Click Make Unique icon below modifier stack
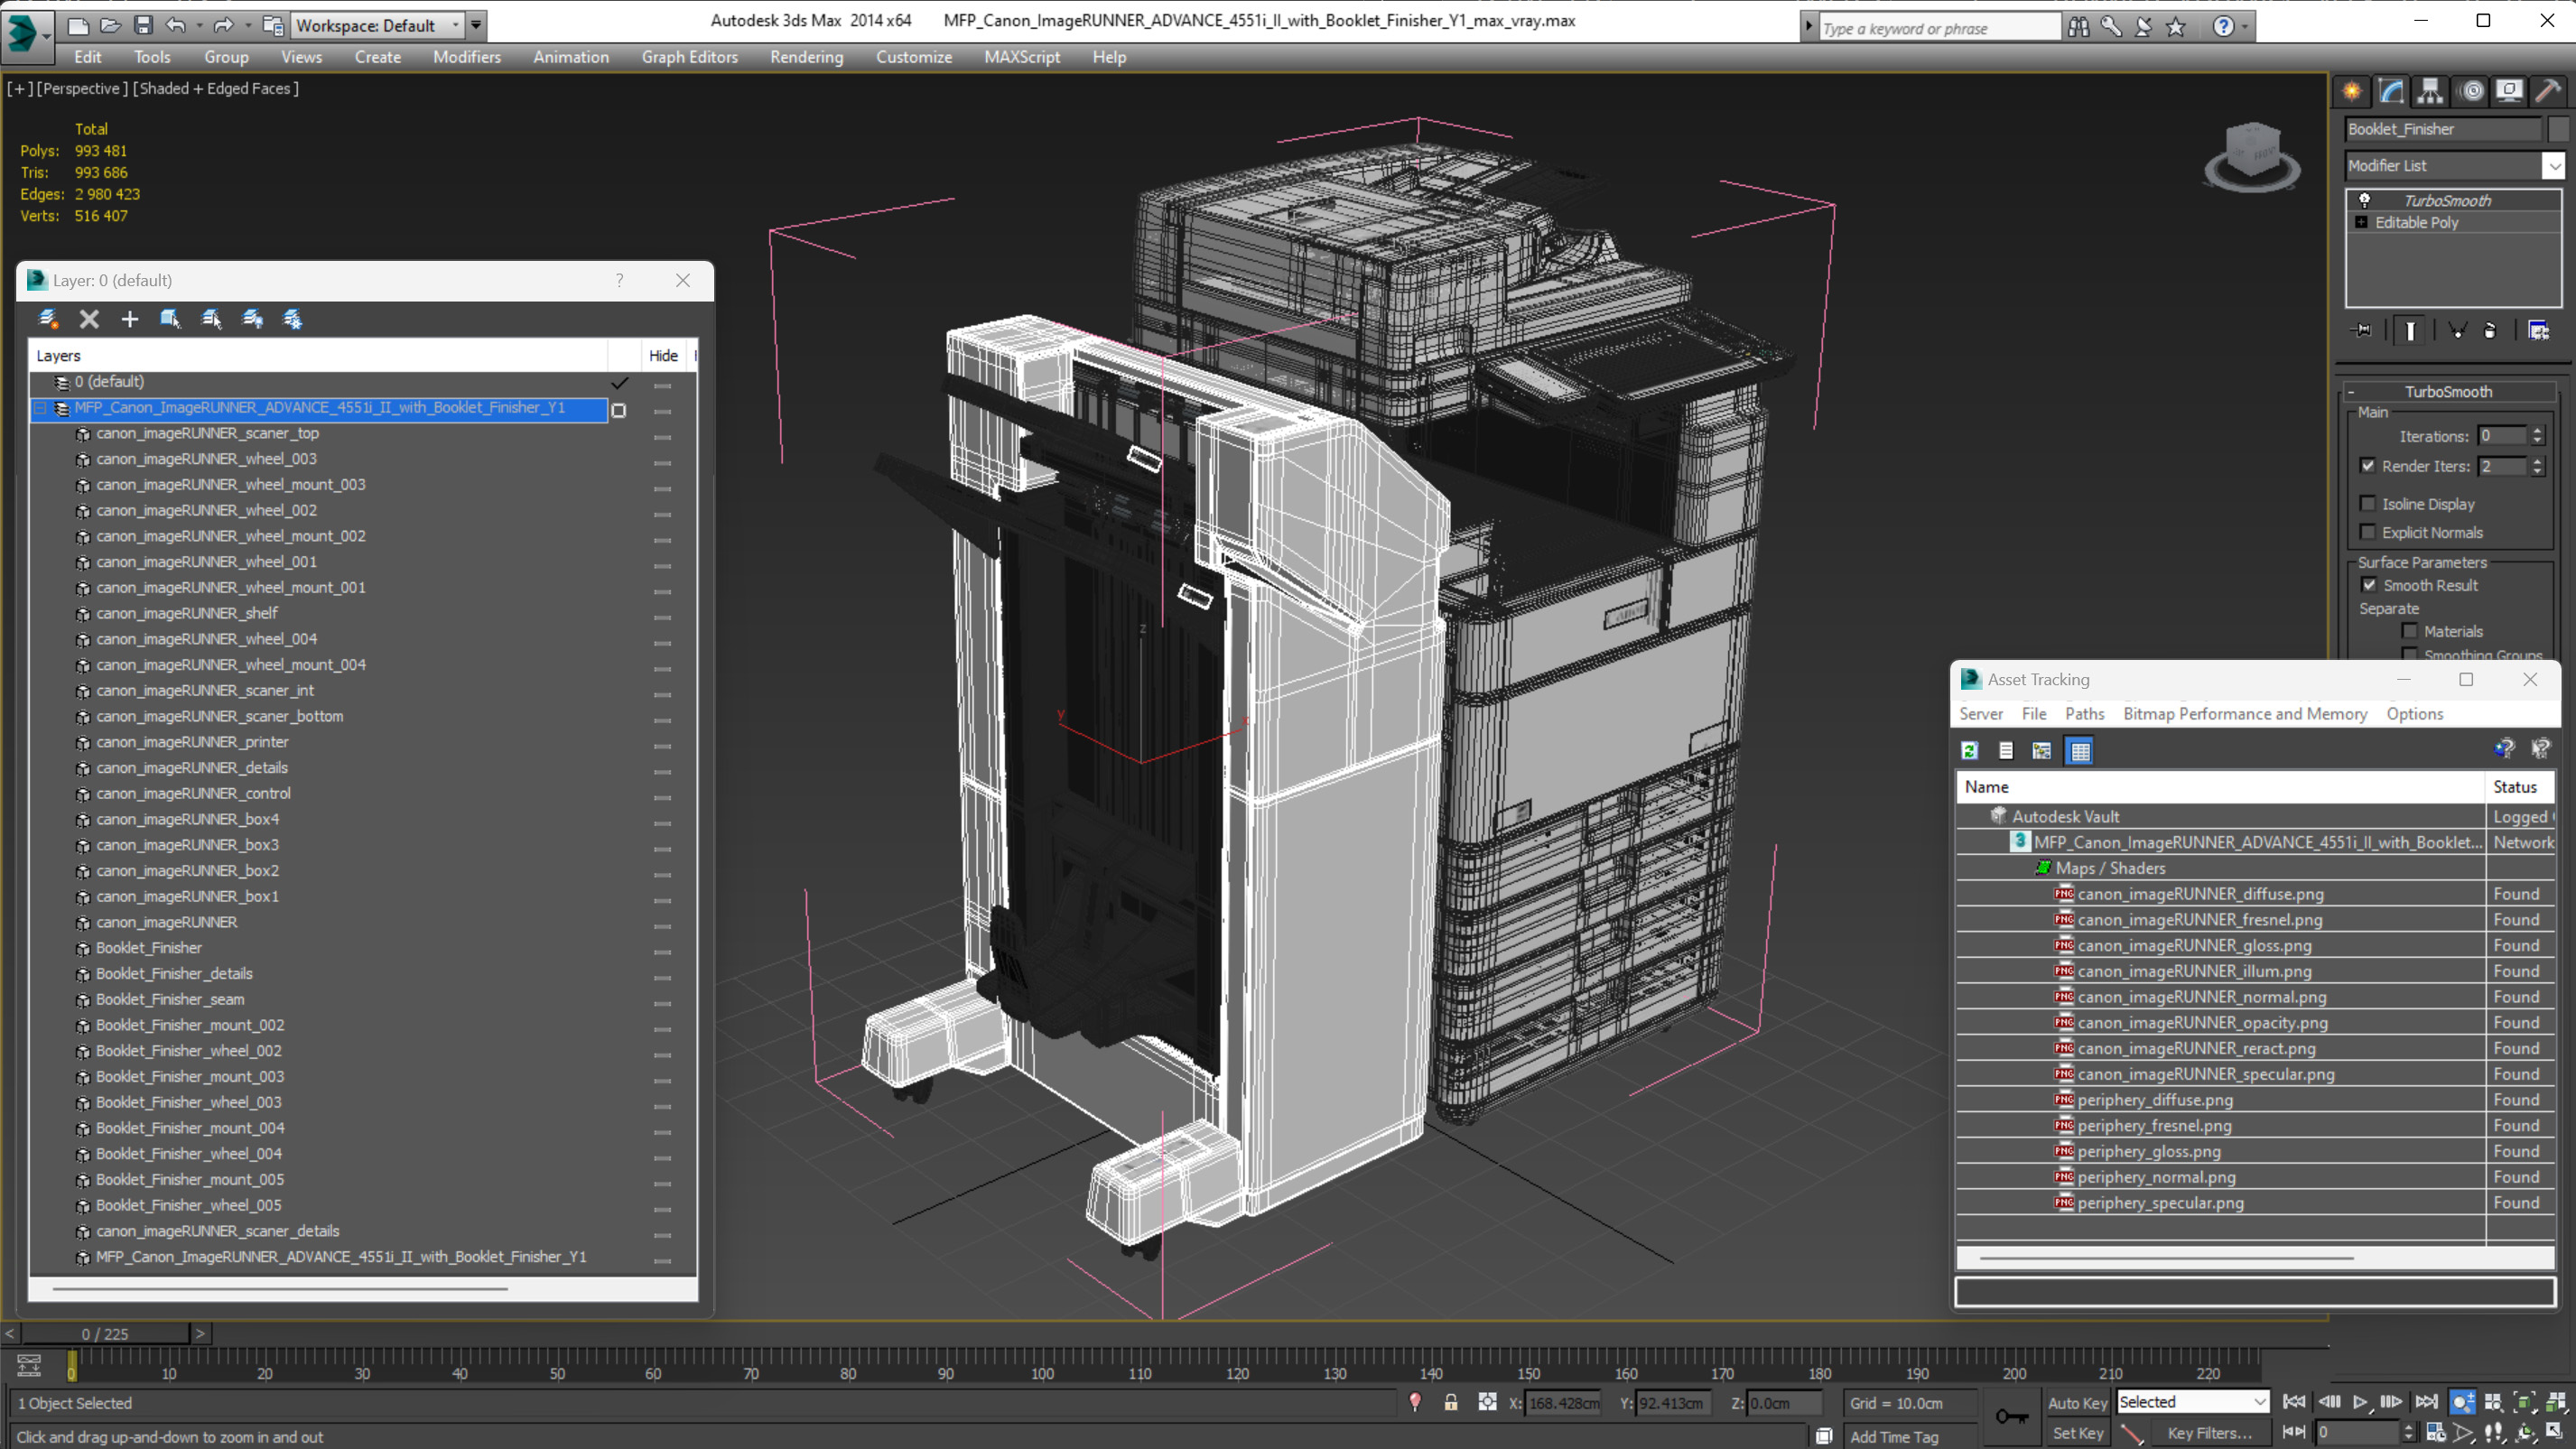This screenshot has width=2576, height=1449. pyautogui.click(x=2457, y=330)
